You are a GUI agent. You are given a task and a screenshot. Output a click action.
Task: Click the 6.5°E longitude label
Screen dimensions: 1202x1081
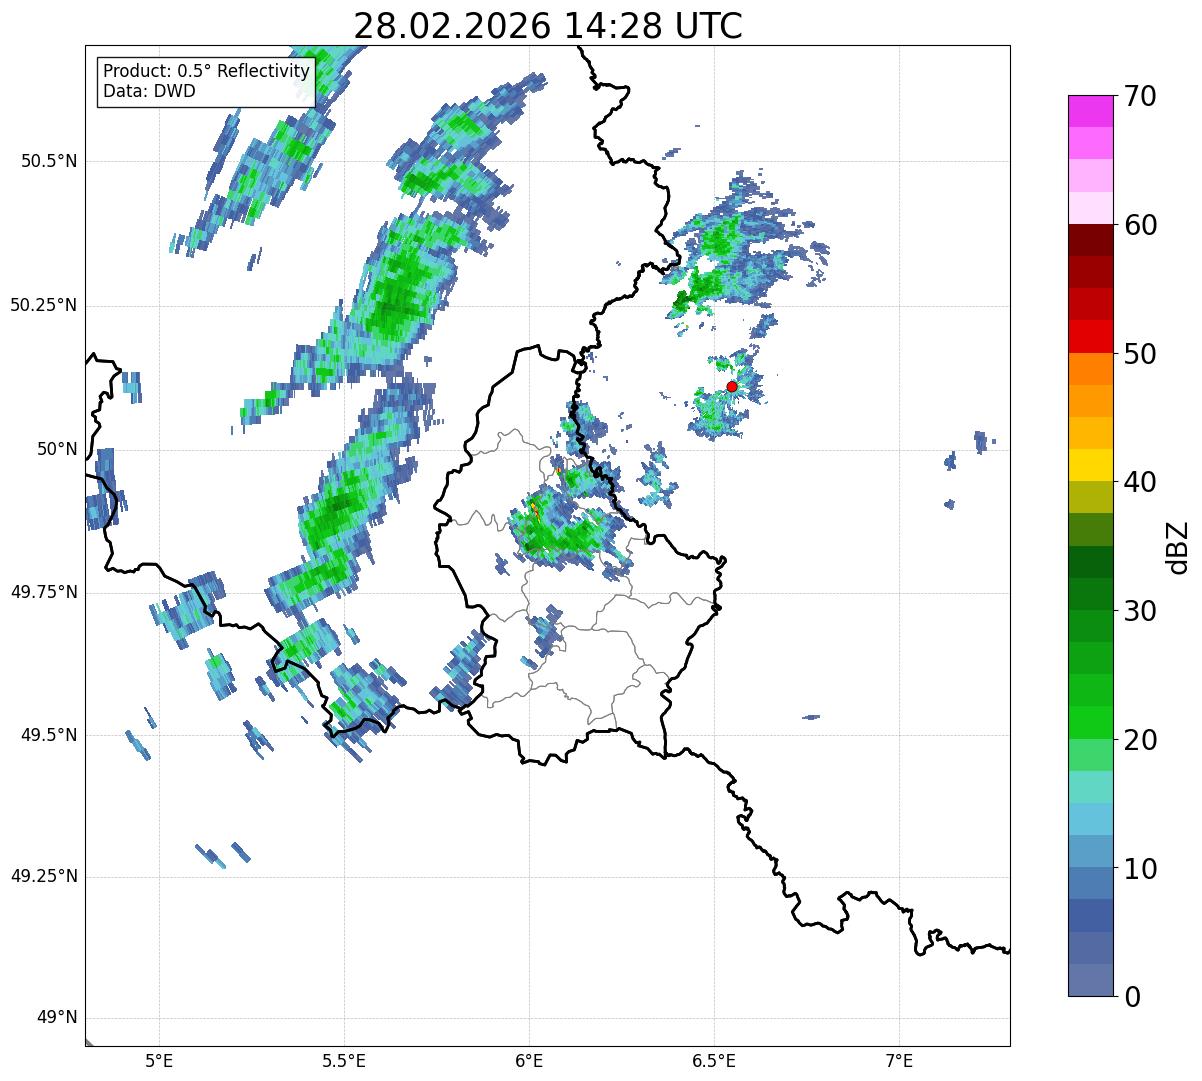(714, 1060)
